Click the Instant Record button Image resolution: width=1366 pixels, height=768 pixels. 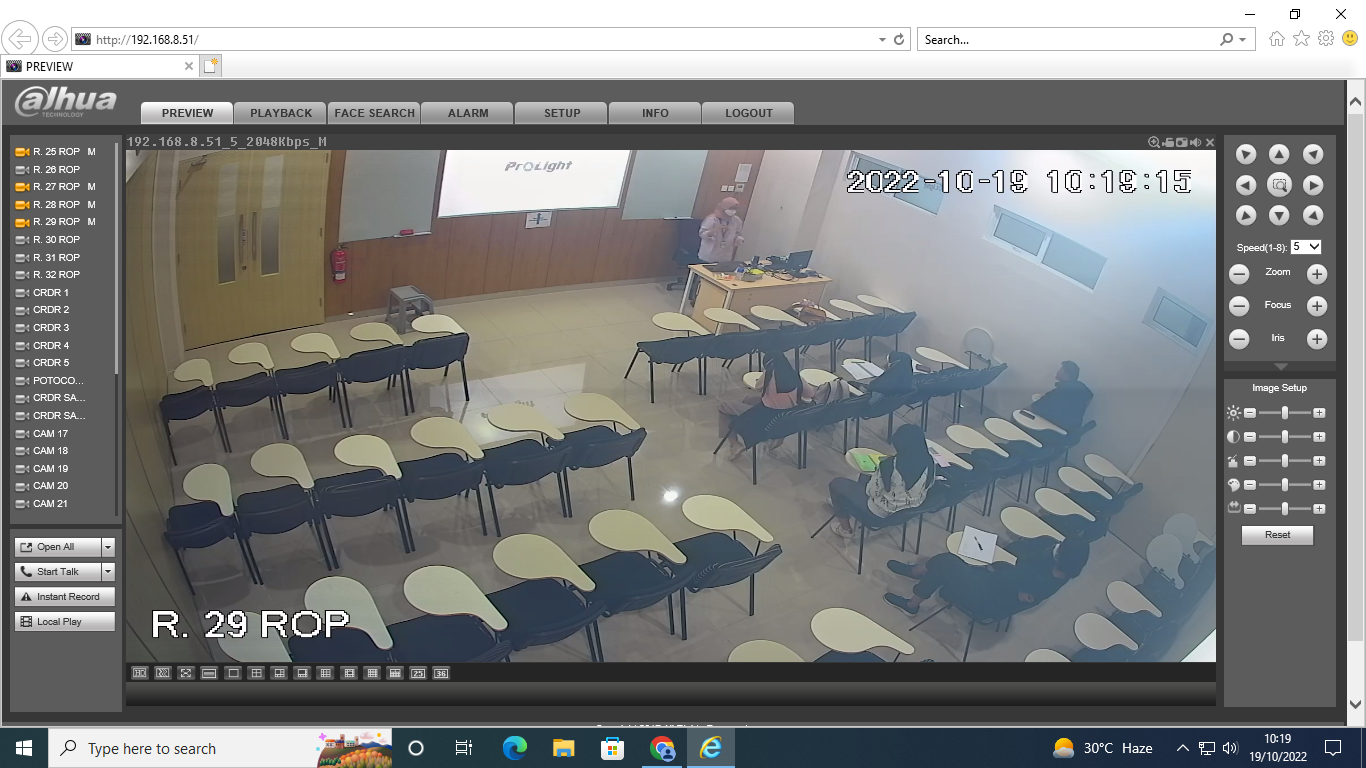pos(65,597)
